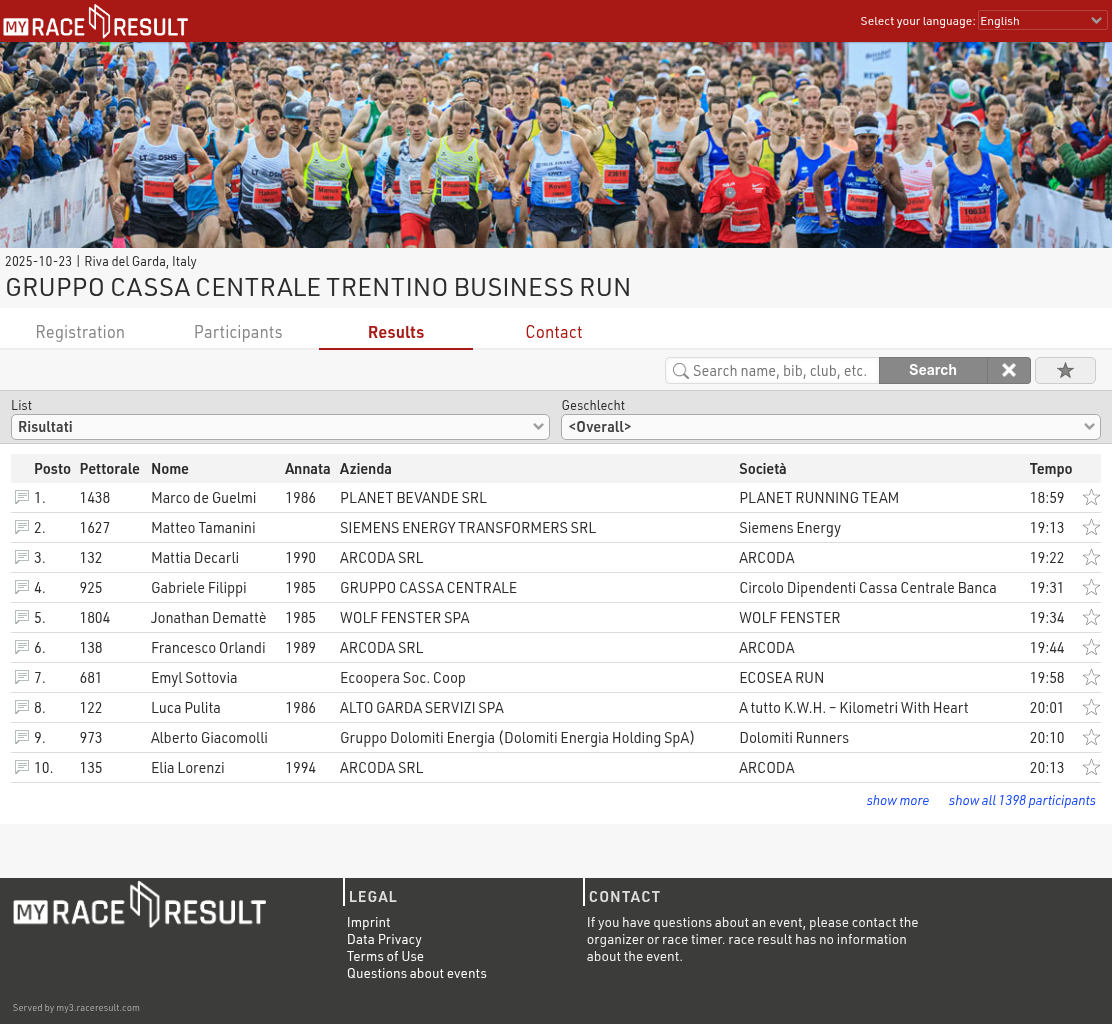The height and width of the screenshot is (1024, 1112).
Task: Click the my race result footer logo
Action: click(x=140, y=906)
